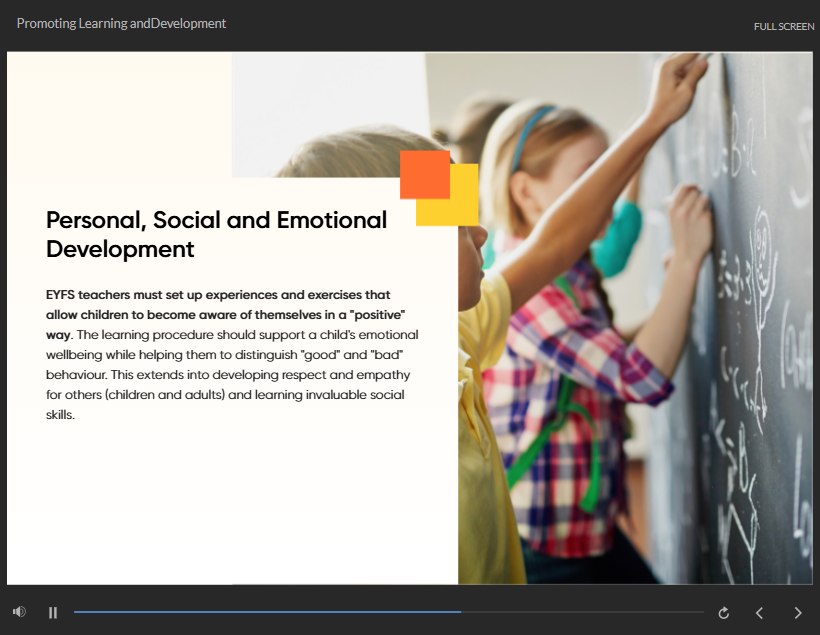Replay the current slide with the circular arrow
Viewport: 820px width, 635px height.
pyautogui.click(x=724, y=613)
